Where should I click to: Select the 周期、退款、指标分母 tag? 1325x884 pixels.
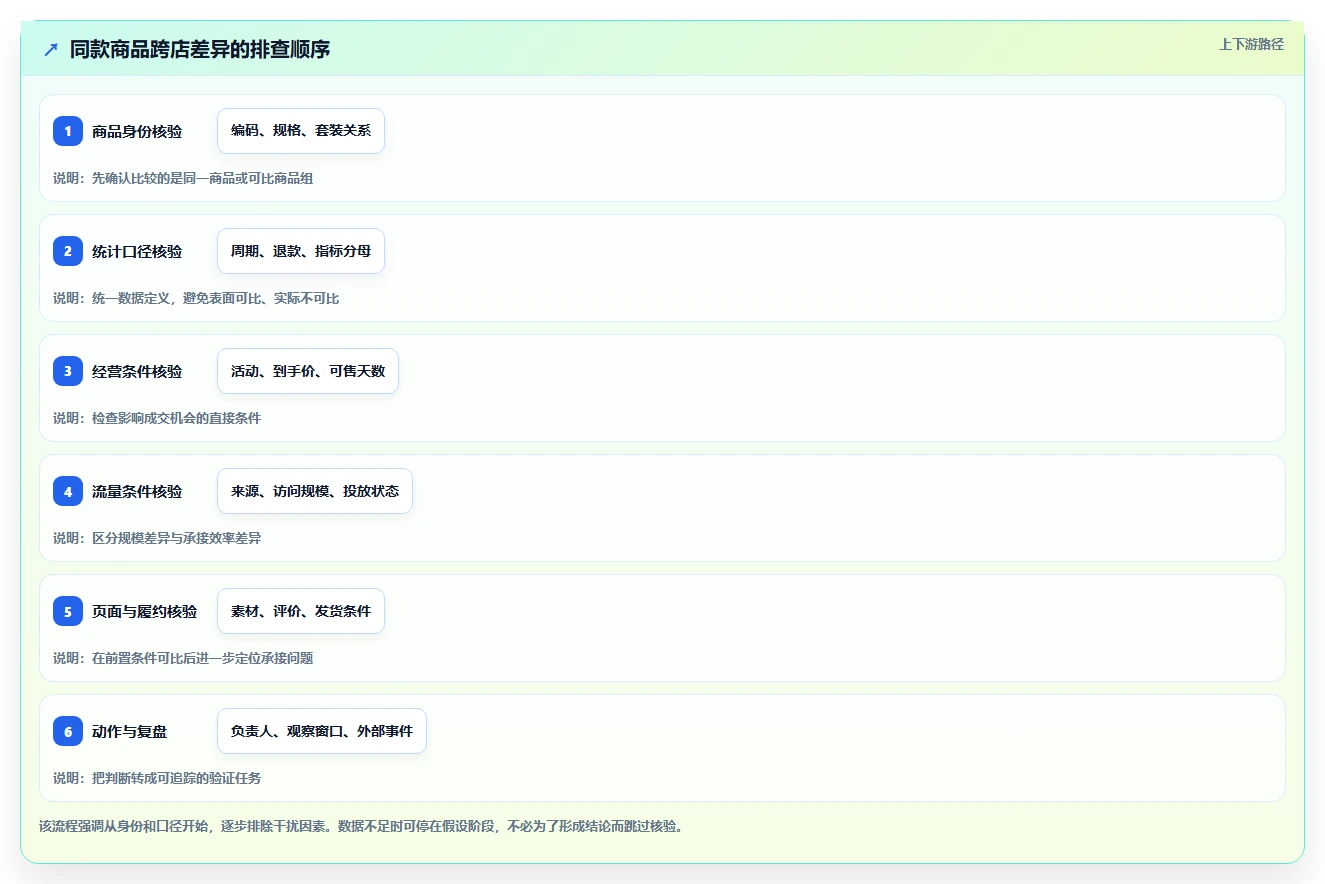click(x=301, y=251)
